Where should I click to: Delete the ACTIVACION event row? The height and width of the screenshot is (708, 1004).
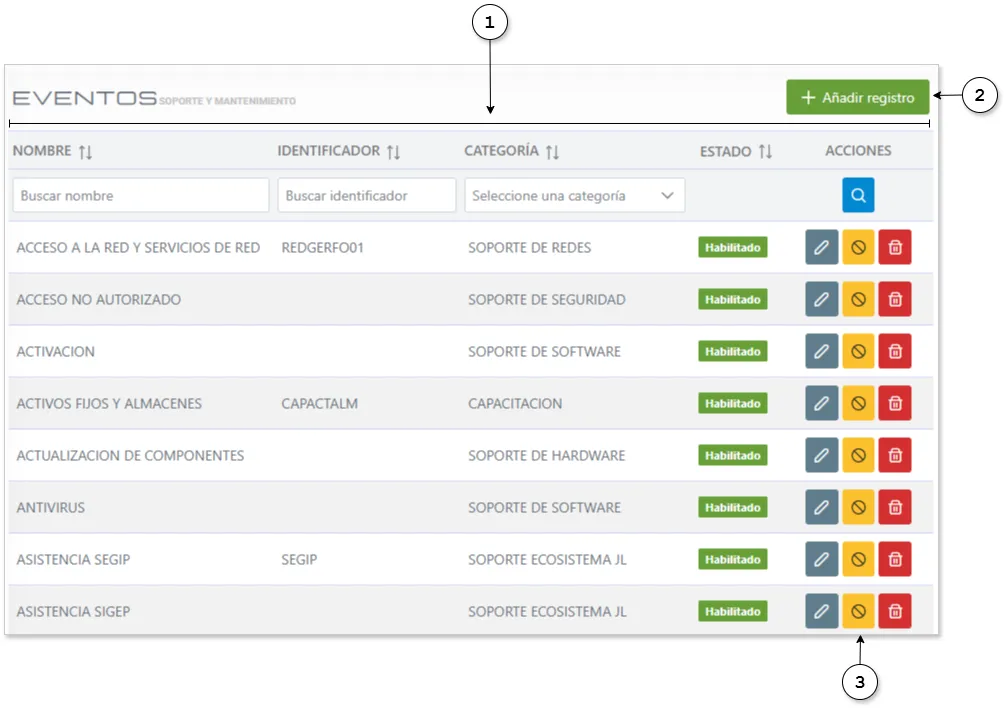(x=895, y=351)
